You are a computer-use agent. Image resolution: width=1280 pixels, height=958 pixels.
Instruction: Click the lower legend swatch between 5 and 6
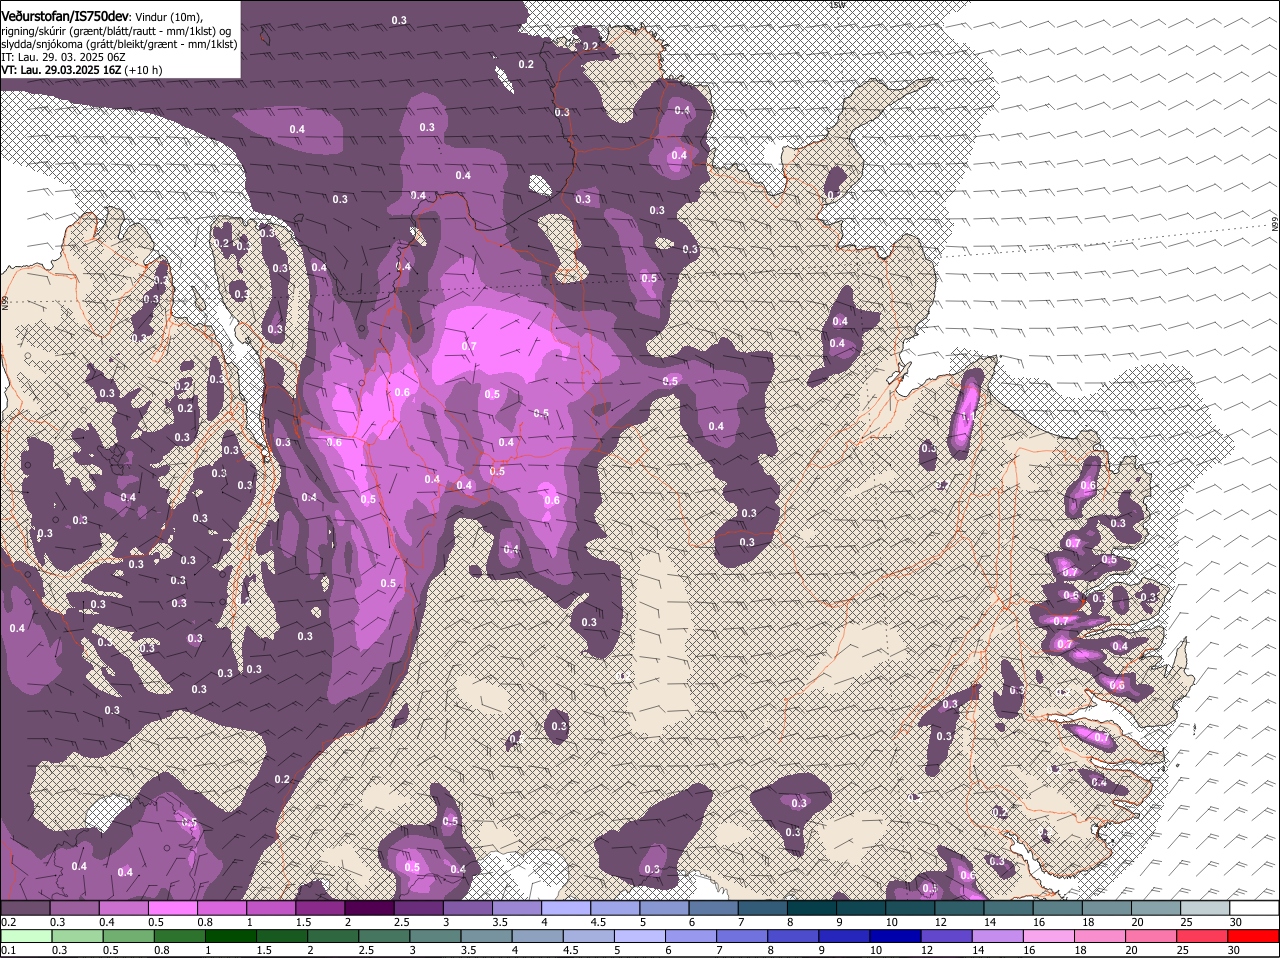pos(642,936)
